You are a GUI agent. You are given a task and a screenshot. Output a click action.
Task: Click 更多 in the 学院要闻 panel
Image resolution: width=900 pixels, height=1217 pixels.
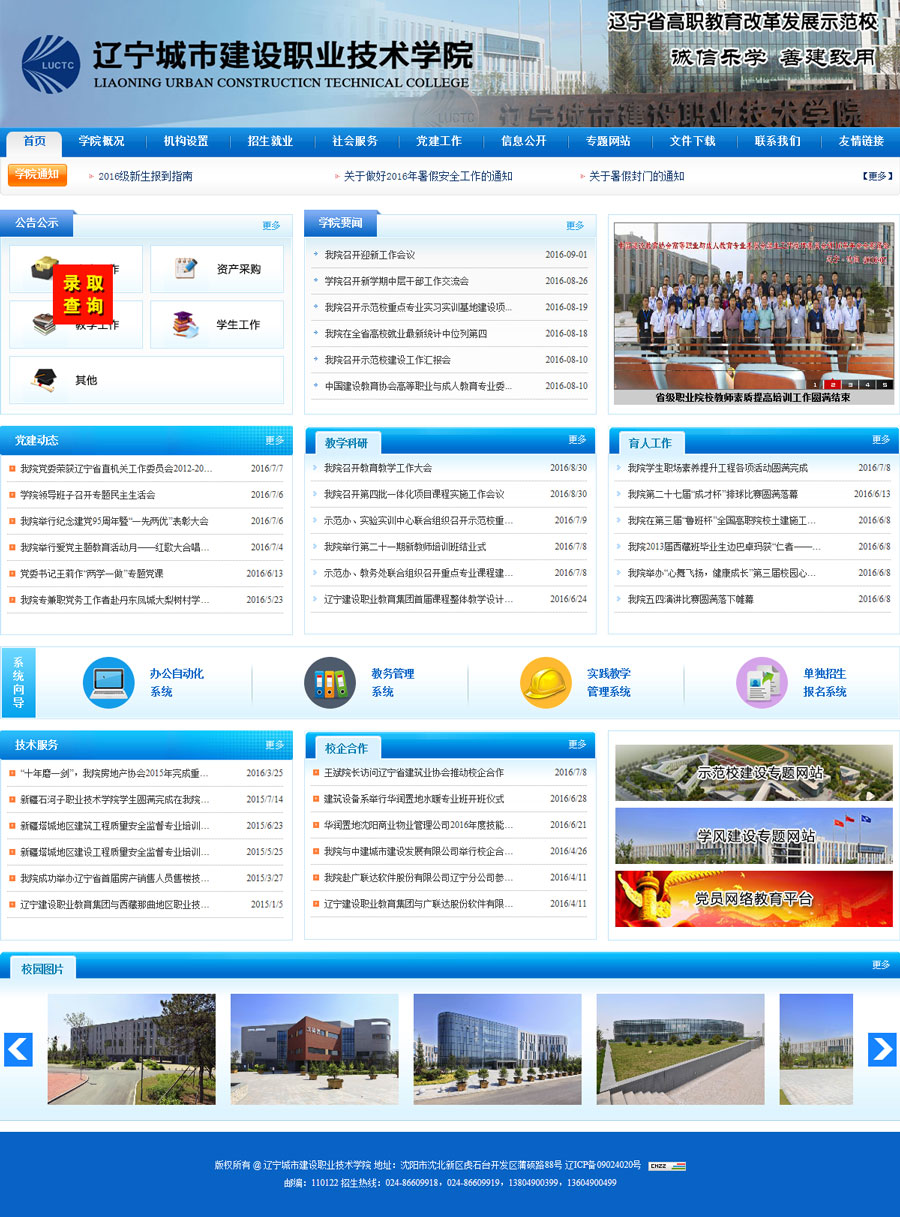coord(575,226)
